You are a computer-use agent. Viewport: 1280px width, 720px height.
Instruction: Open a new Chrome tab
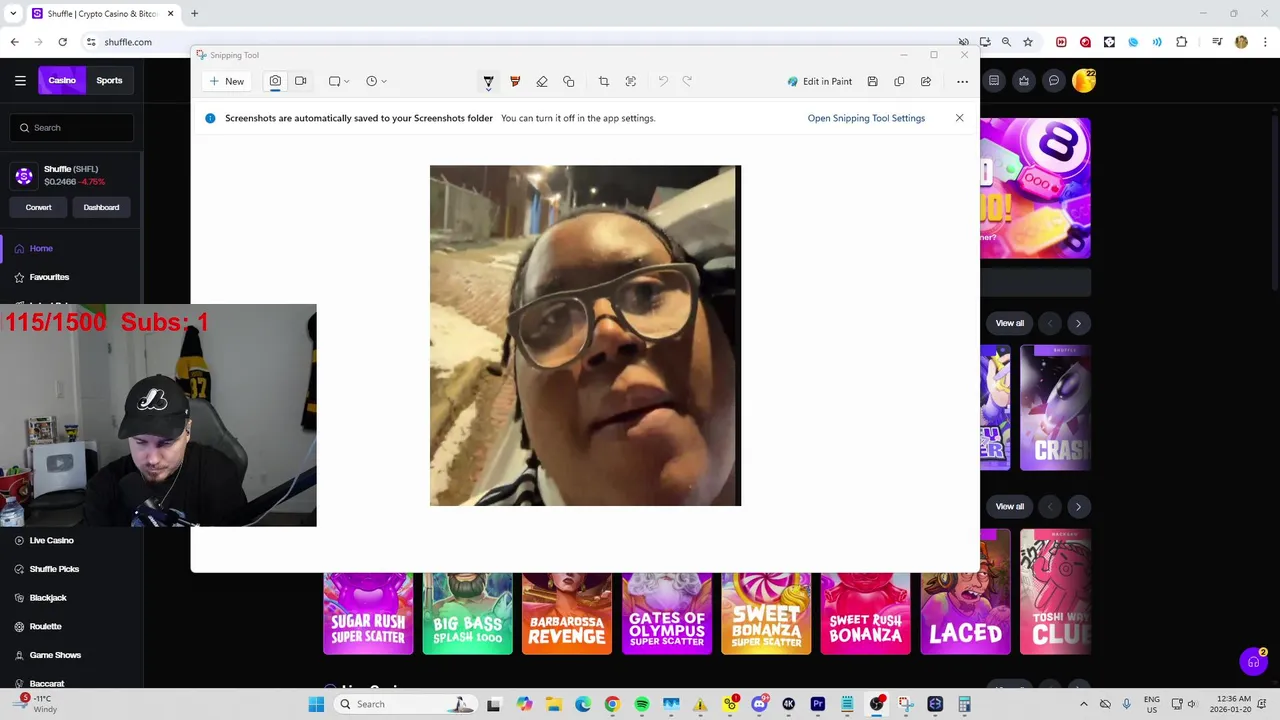[x=194, y=14]
